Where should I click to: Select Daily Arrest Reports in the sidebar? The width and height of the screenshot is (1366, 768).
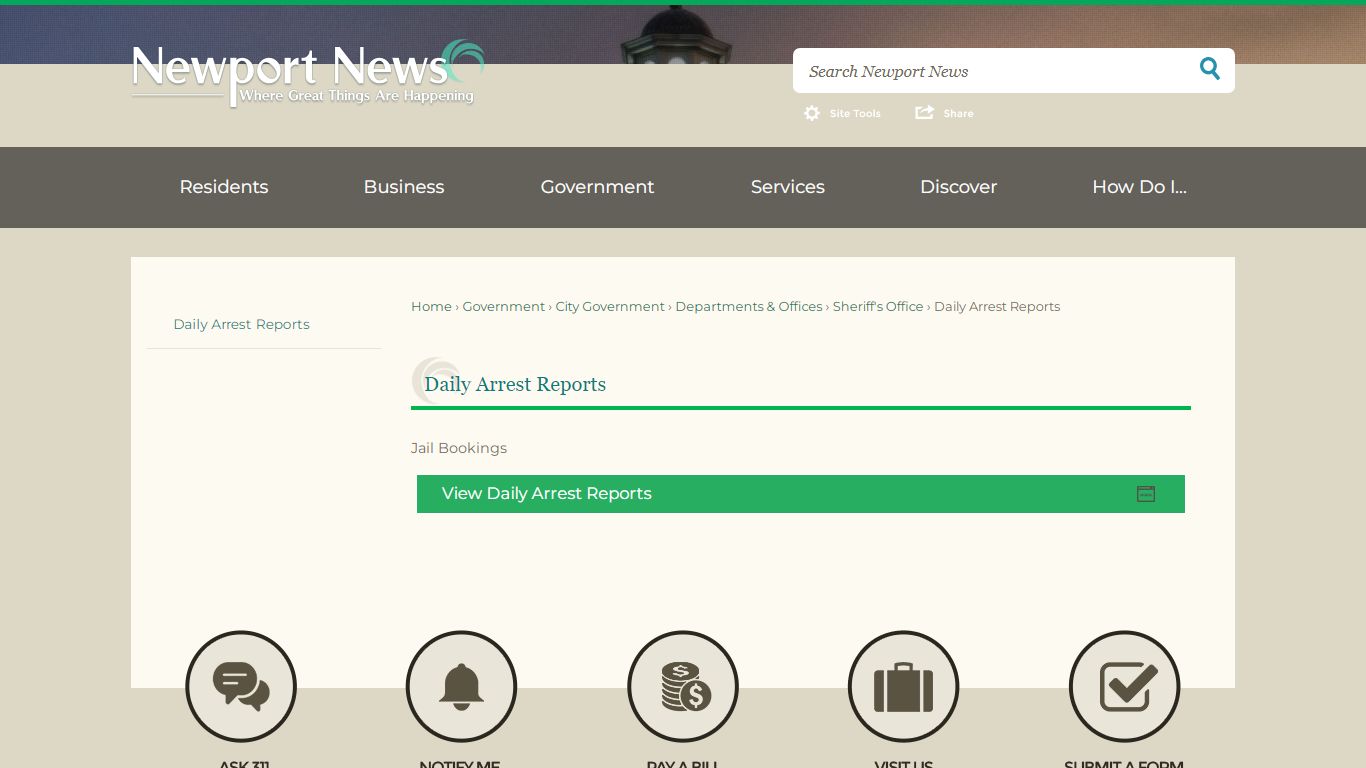coord(241,324)
